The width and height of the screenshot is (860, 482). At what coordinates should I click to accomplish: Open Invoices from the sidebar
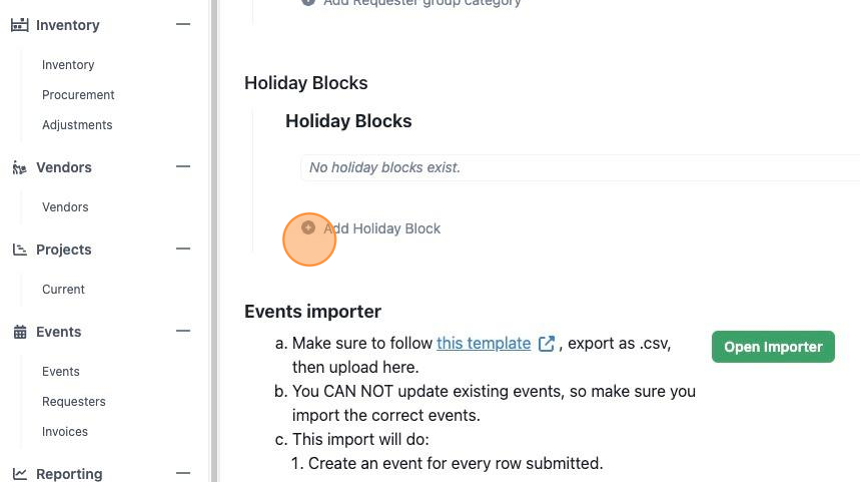tap(65, 432)
